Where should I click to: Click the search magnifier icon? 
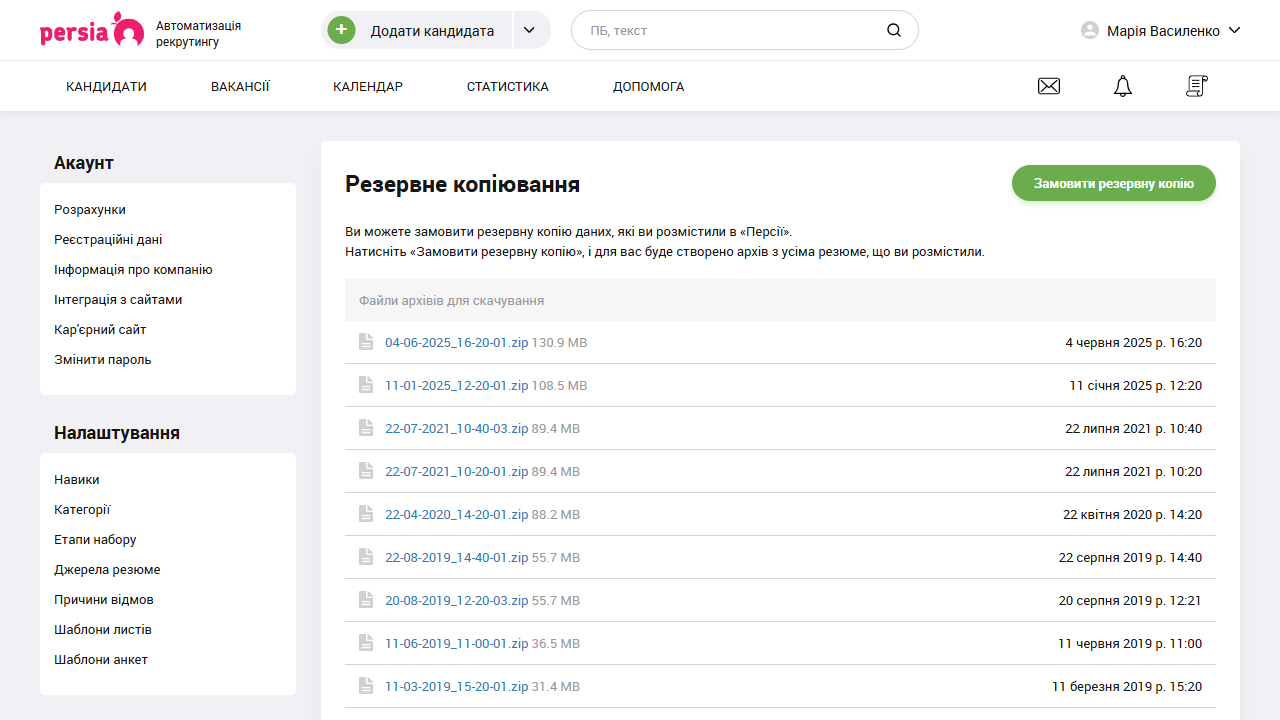894,31
